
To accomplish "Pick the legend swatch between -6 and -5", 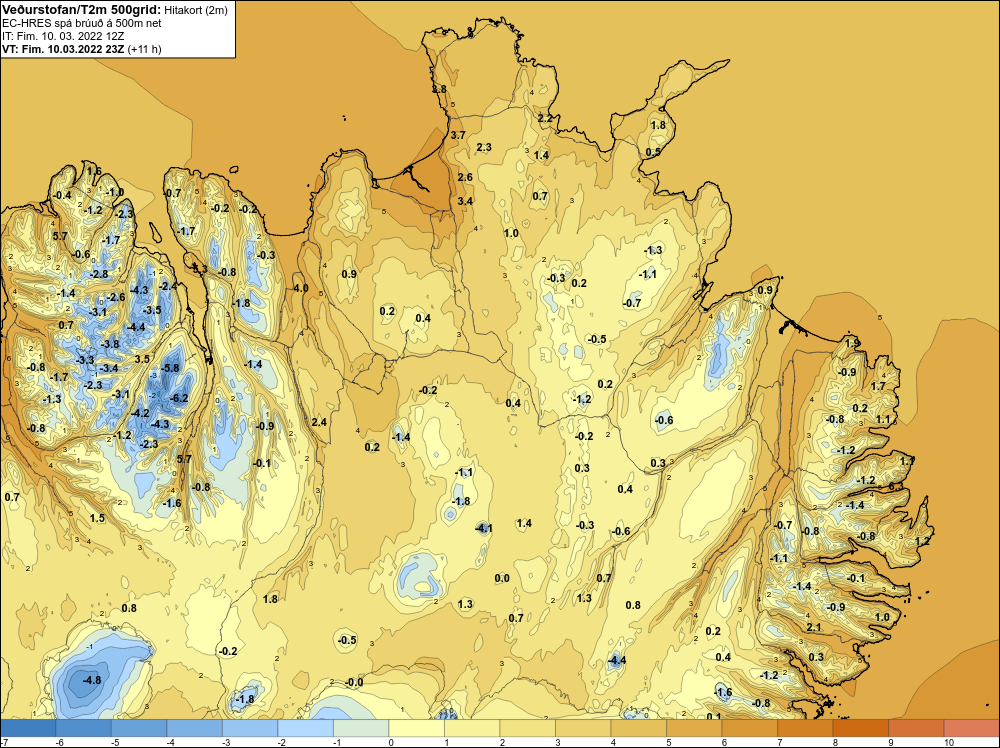I will [x=84, y=728].
